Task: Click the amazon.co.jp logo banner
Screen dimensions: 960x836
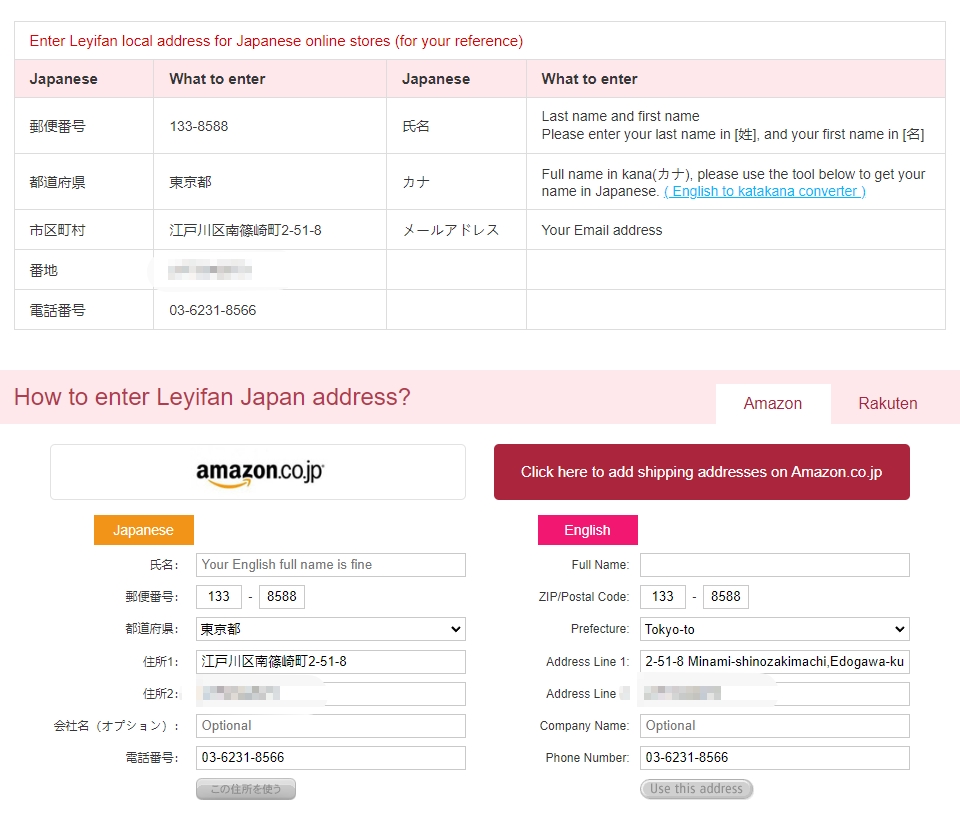Action: tap(258, 472)
